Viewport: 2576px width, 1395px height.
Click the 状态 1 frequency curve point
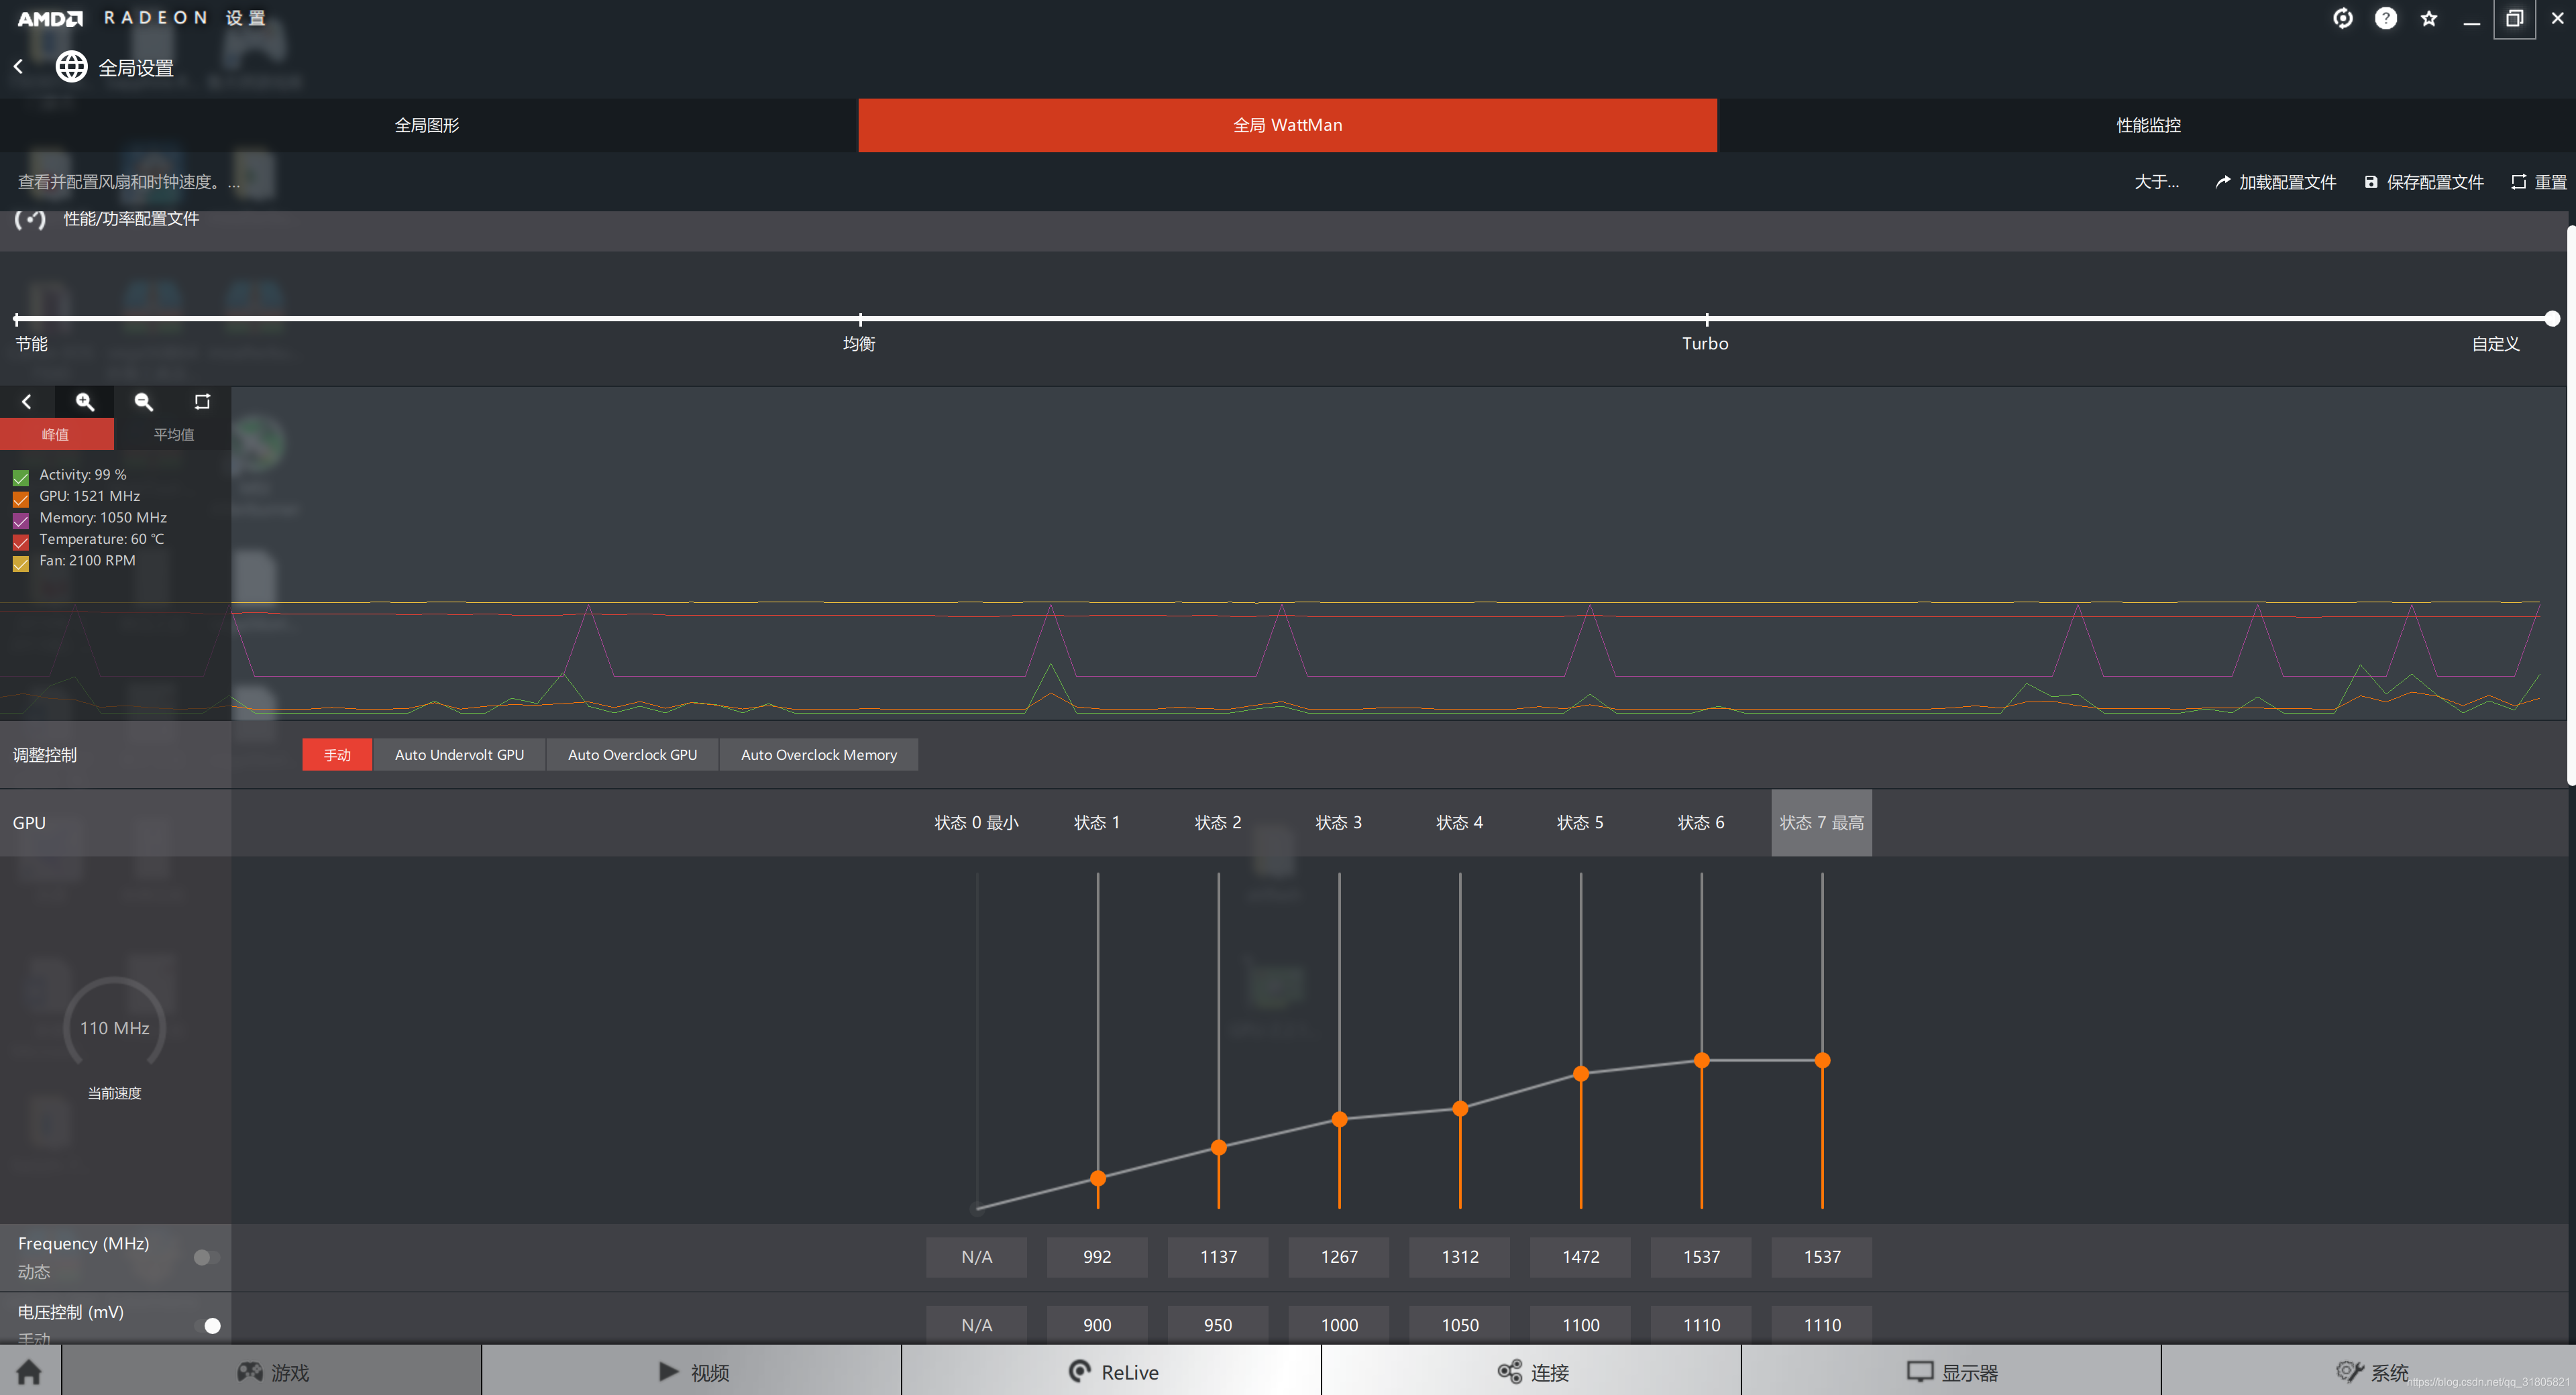click(x=1098, y=1178)
